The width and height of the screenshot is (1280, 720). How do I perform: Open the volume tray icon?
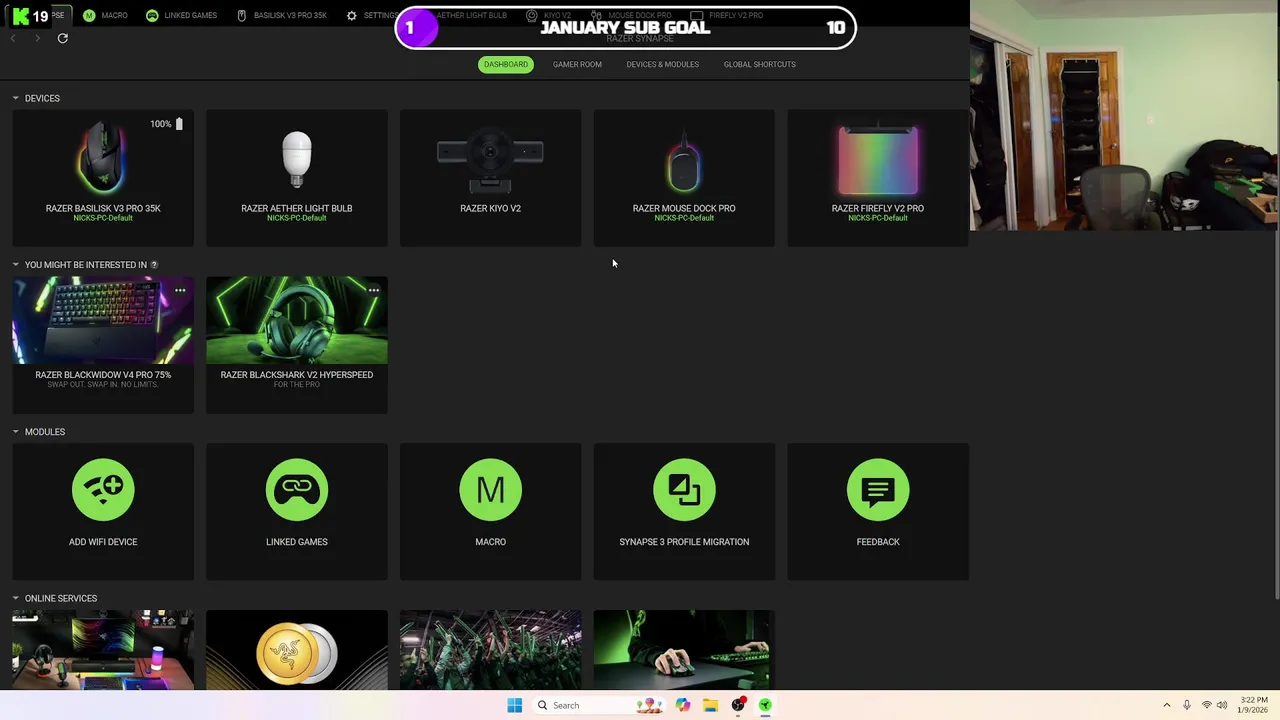[1222, 705]
